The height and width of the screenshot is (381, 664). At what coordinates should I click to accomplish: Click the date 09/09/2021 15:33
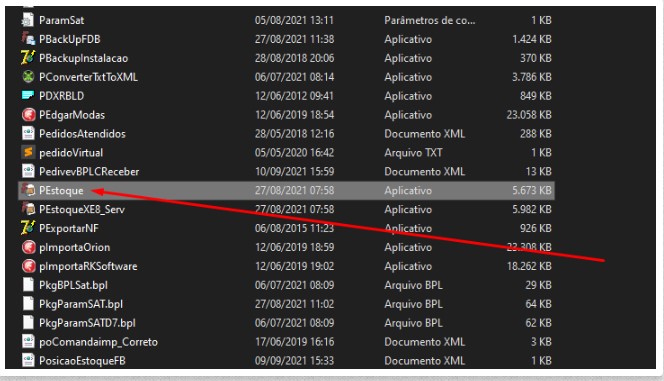(294, 361)
